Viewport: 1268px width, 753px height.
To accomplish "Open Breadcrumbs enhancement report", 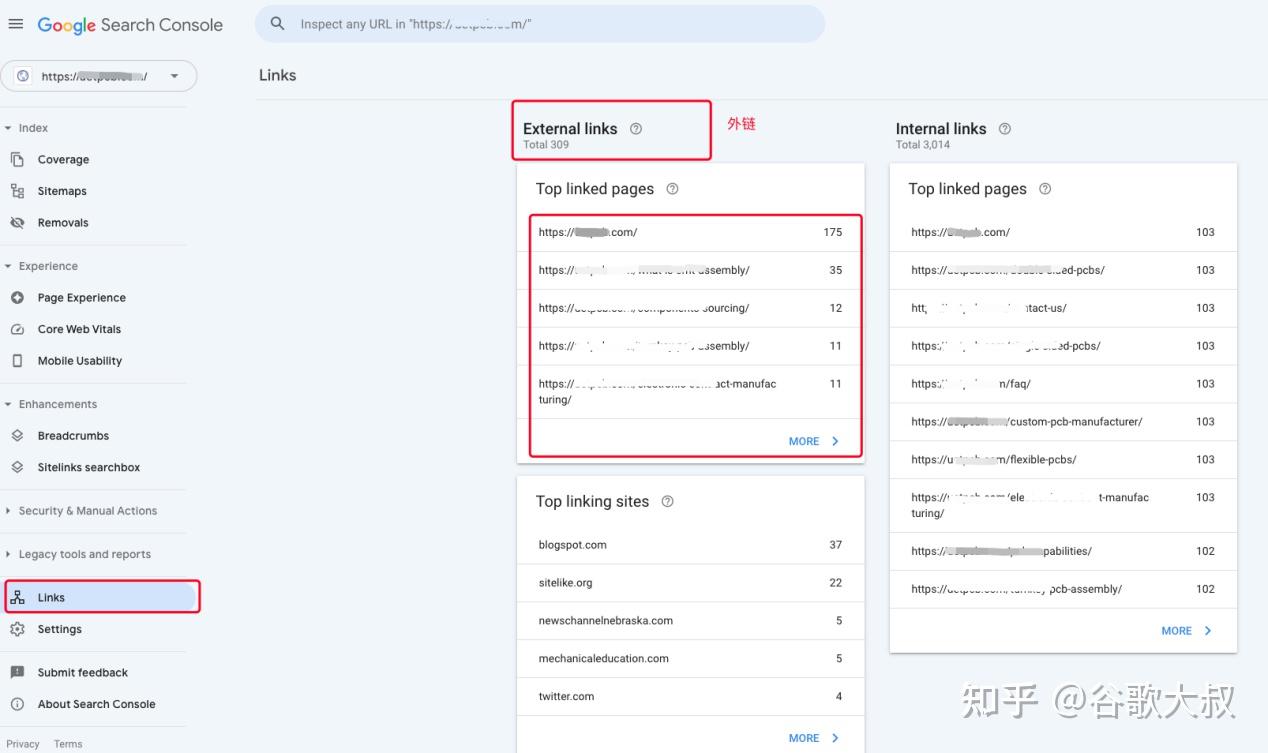I will coord(73,436).
